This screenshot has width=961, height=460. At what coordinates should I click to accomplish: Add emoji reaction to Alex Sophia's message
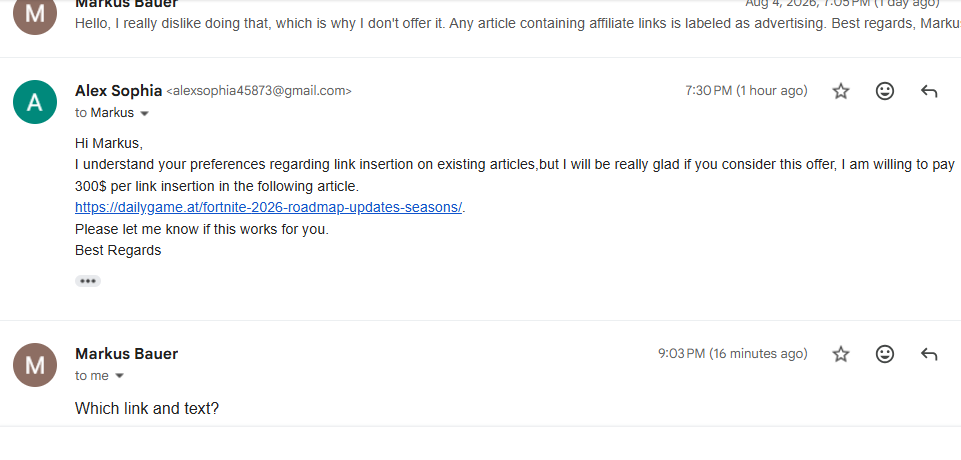coord(884,91)
